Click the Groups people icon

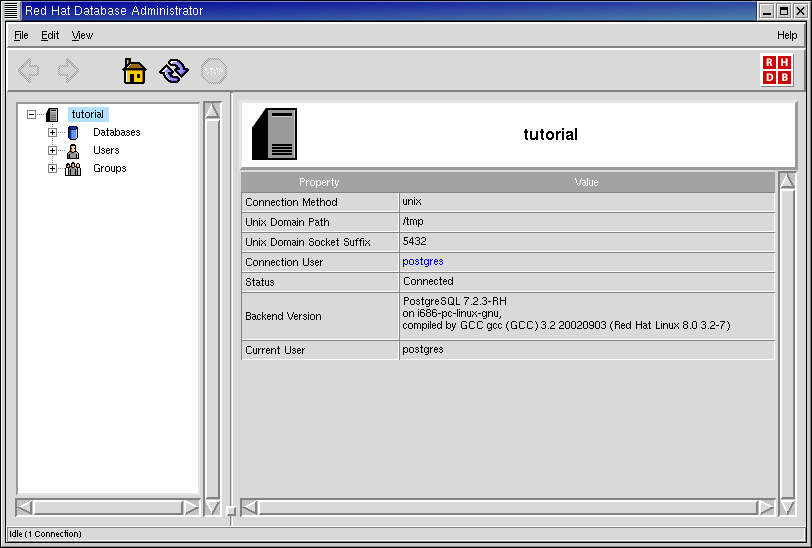point(73,169)
